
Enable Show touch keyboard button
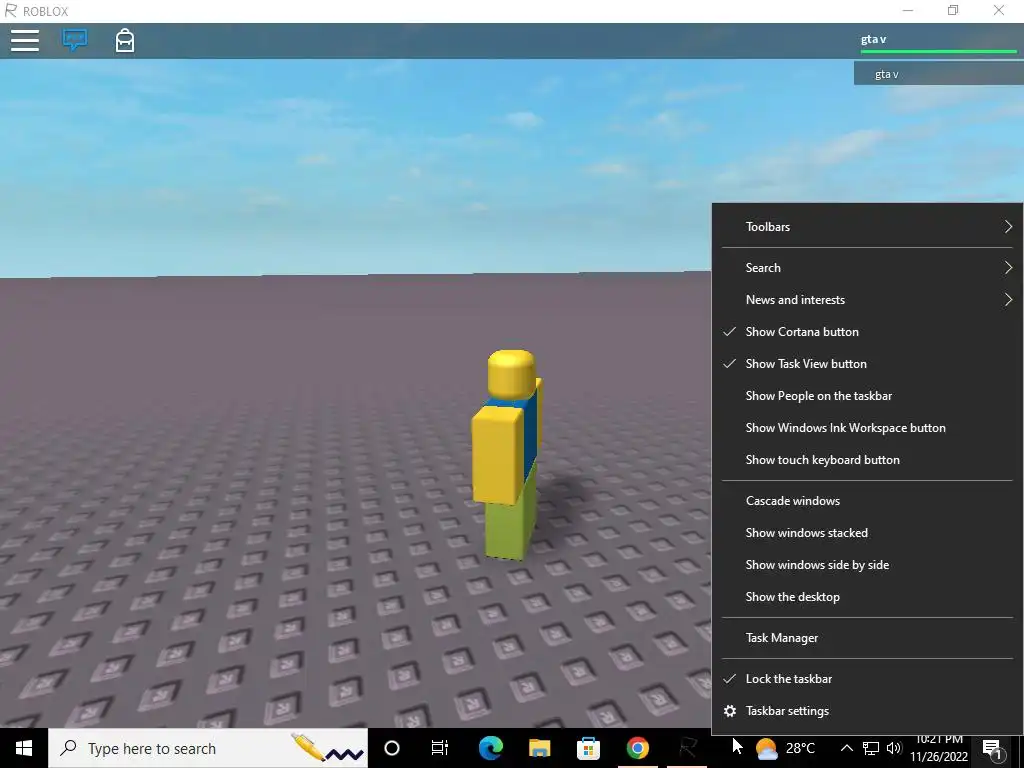(867, 460)
